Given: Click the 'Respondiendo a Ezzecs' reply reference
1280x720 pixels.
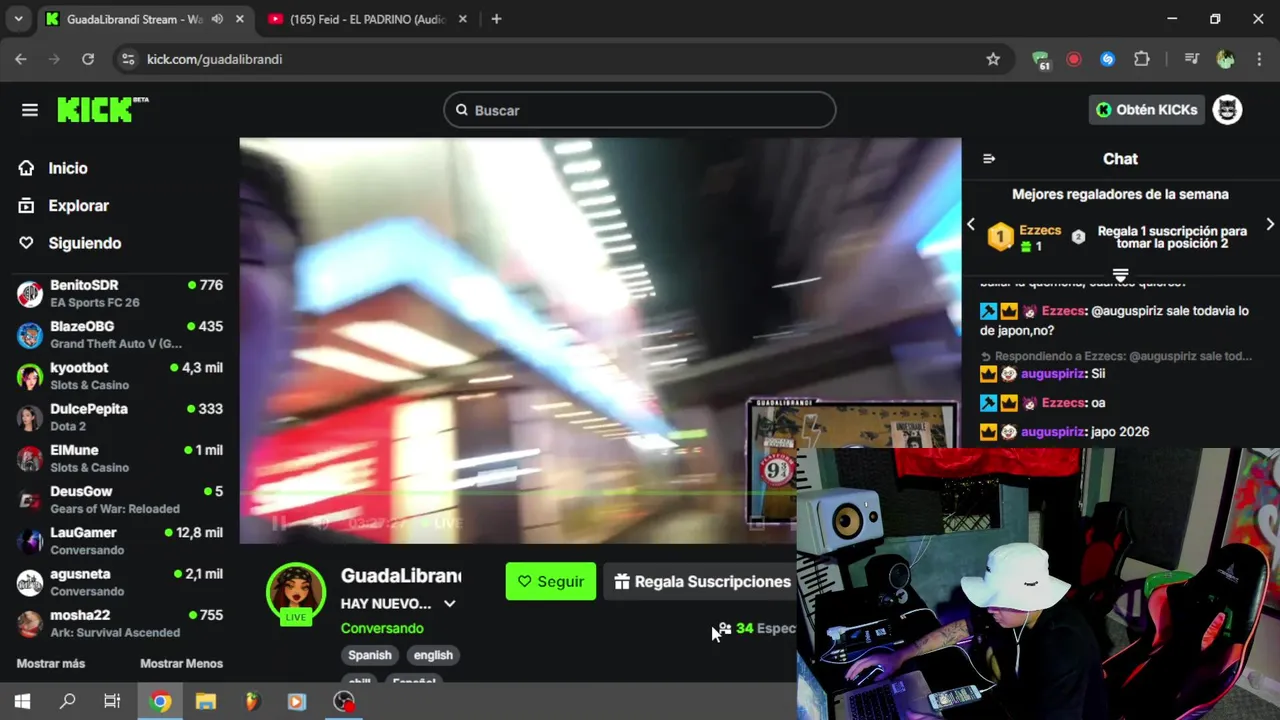Looking at the screenshot, I should 1116,356.
